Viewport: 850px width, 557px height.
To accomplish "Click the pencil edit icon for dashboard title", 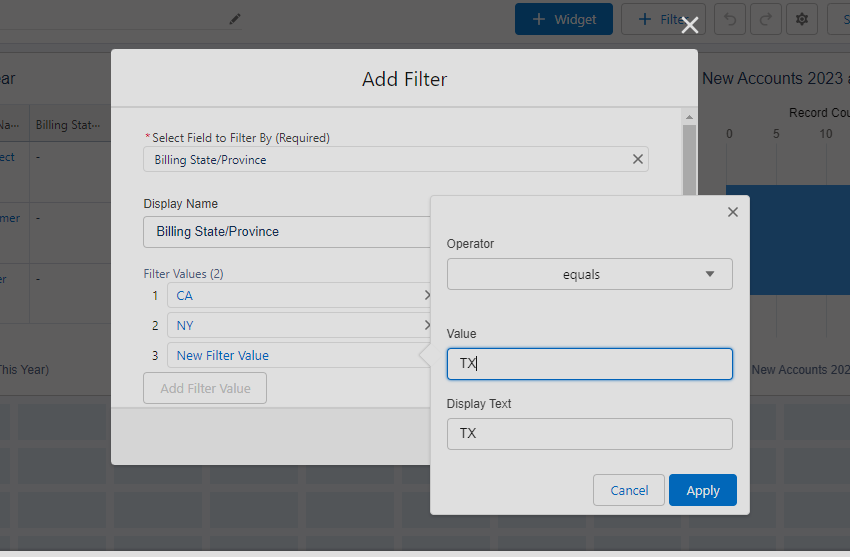I will click(x=235, y=20).
